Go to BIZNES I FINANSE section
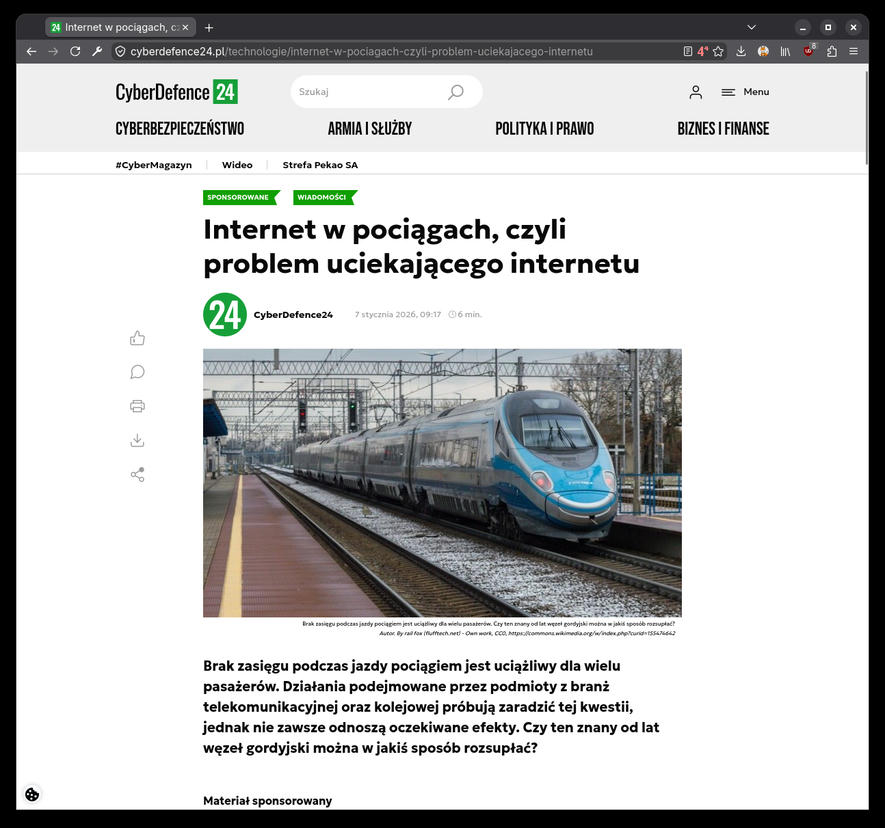Screen dimensions: 885x828 [723, 129]
